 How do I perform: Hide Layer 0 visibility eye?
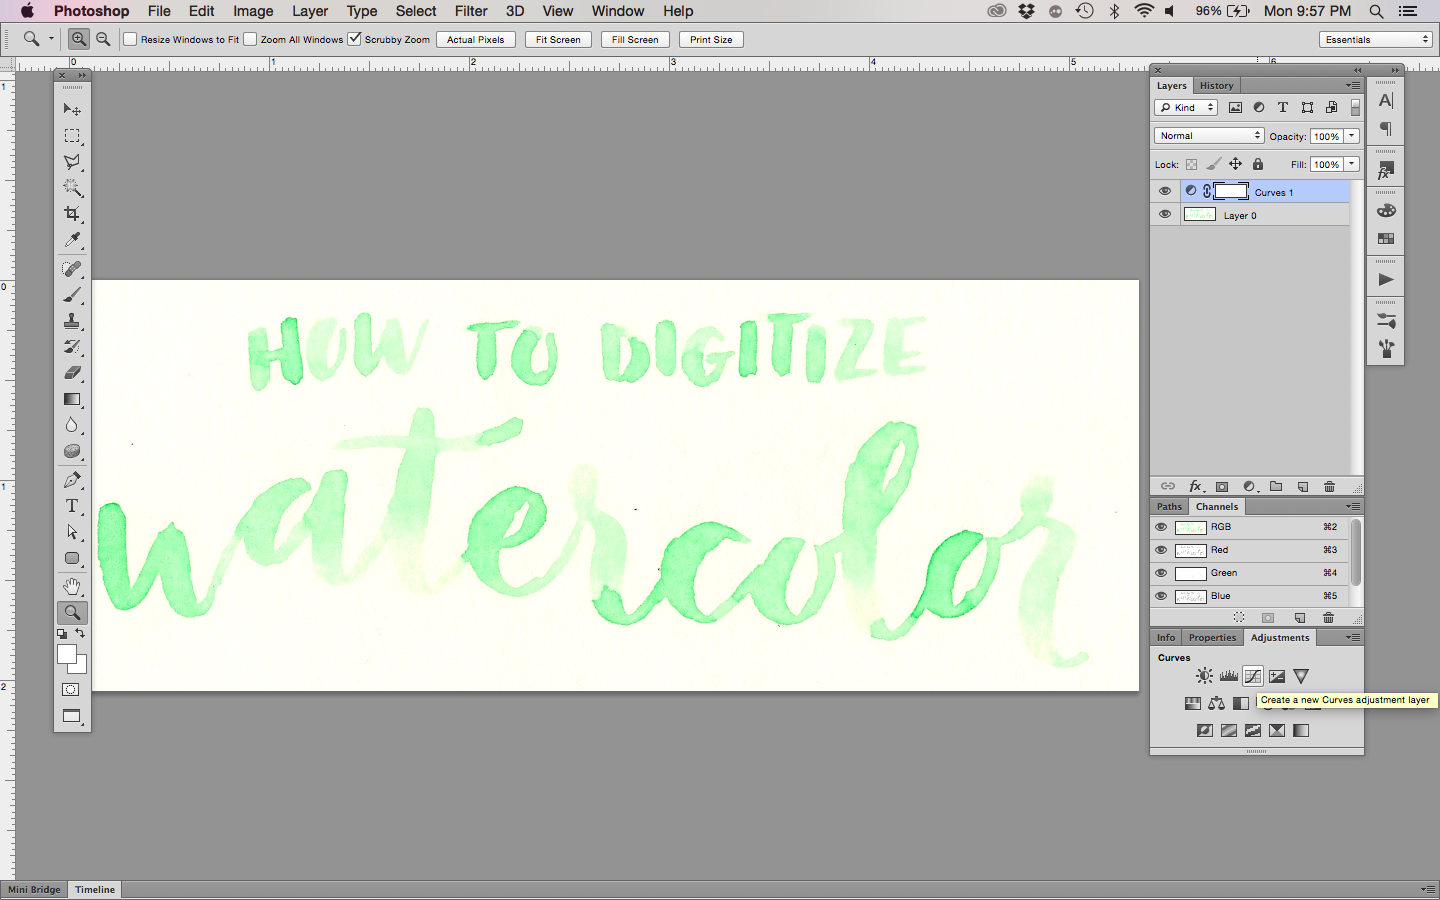[x=1165, y=214]
